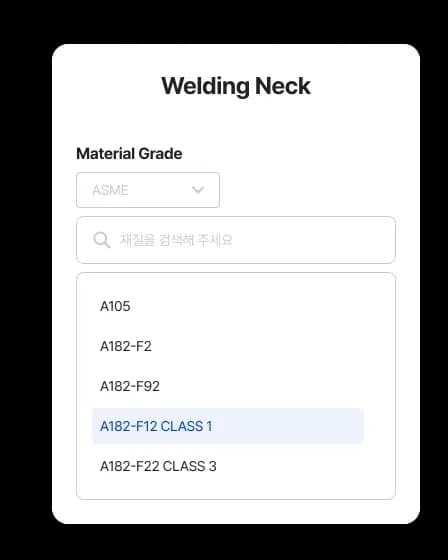This screenshot has height=560, width=448.
Task: Click the Welding Neck heading
Action: (x=236, y=86)
